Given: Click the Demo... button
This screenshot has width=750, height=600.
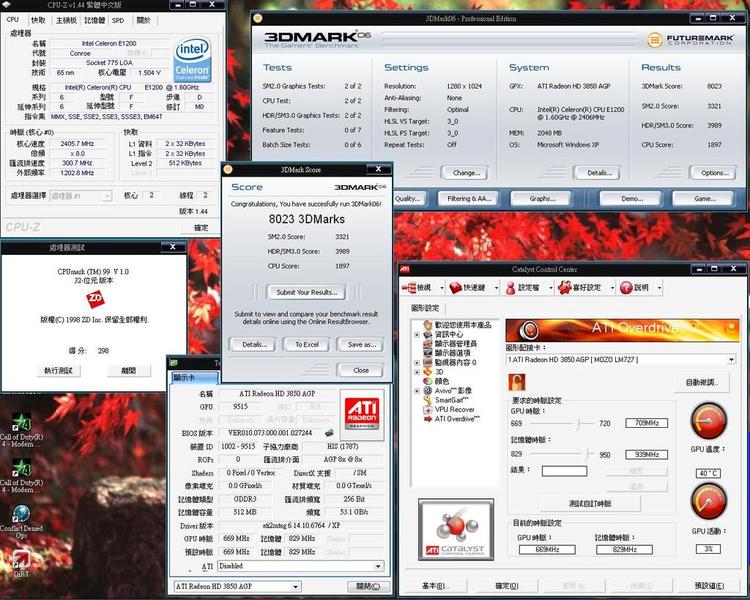Looking at the screenshot, I should click(x=632, y=198).
